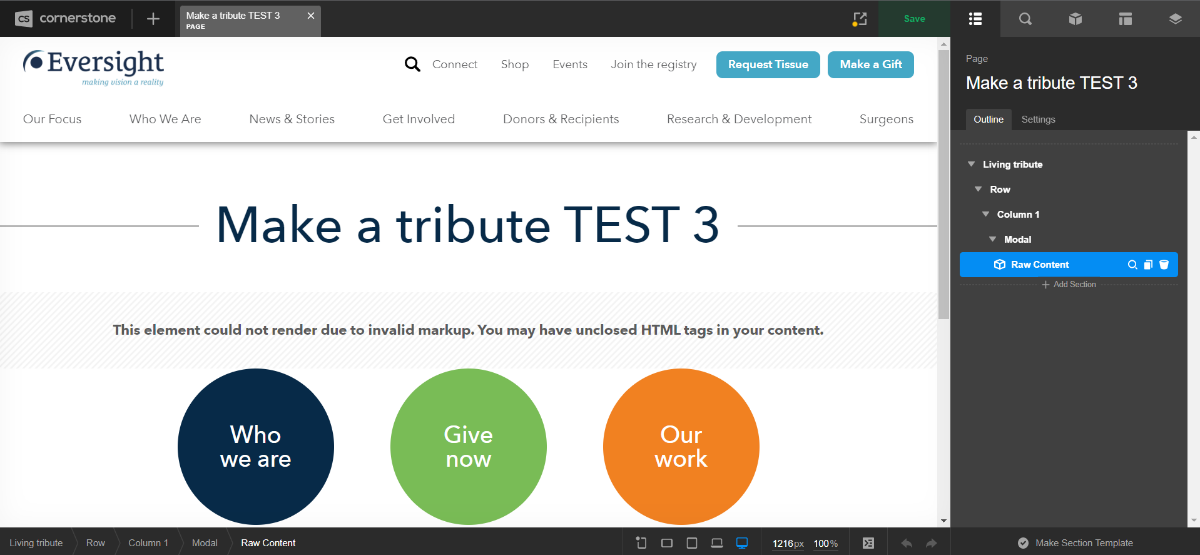Open the code editor icon in bottom bar

tap(868, 543)
